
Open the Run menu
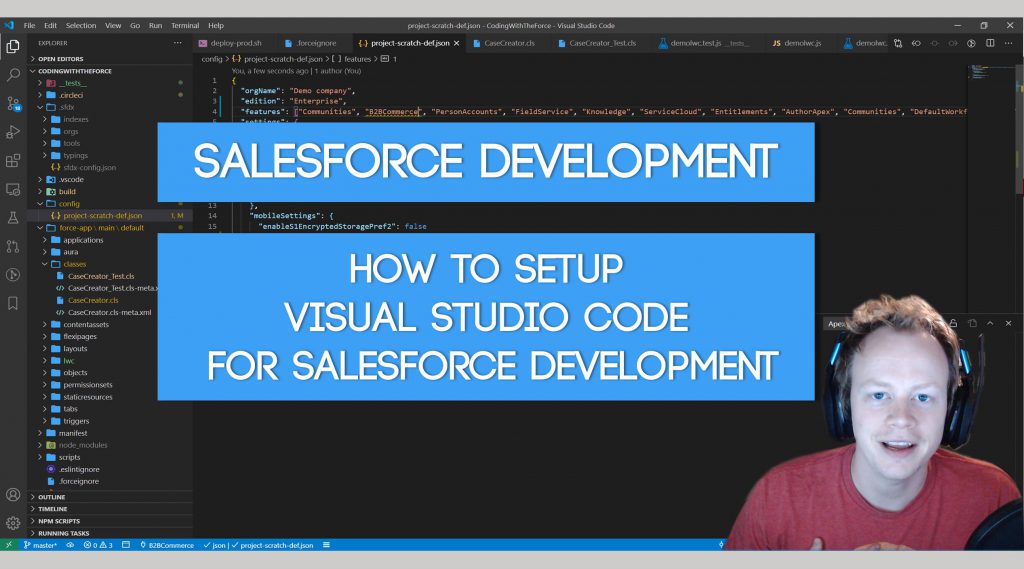point(155,25)
